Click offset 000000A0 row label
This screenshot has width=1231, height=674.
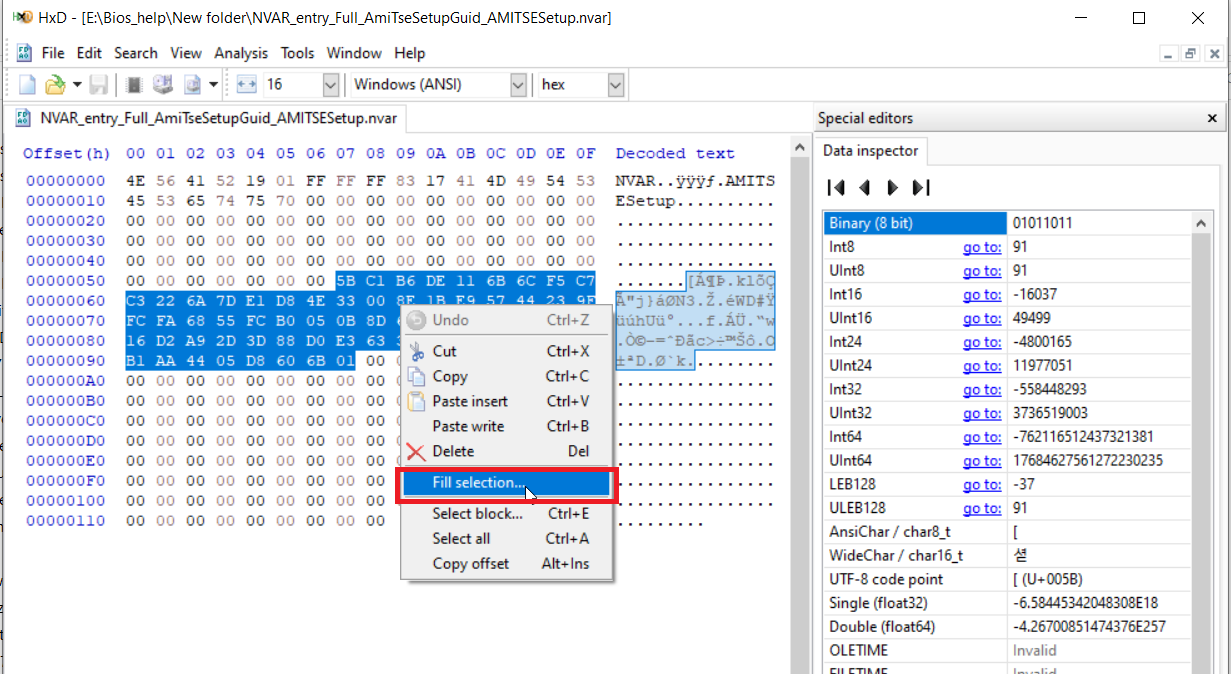pos(65,381)
